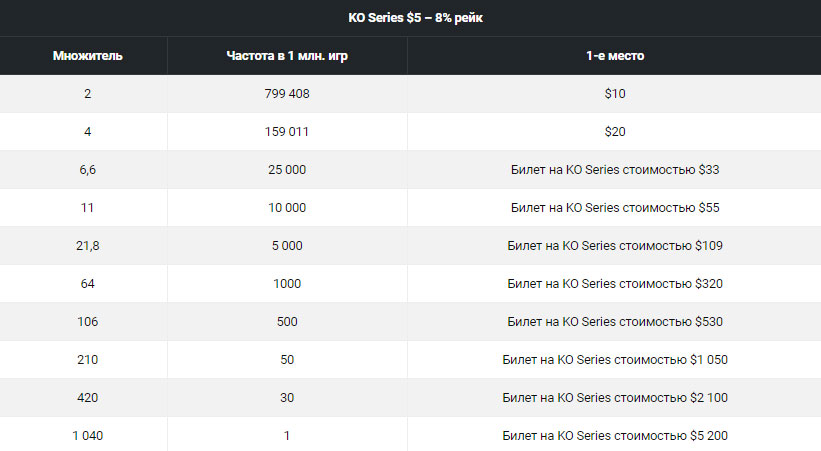Select the ticket prize worth $109

(614, 246)
